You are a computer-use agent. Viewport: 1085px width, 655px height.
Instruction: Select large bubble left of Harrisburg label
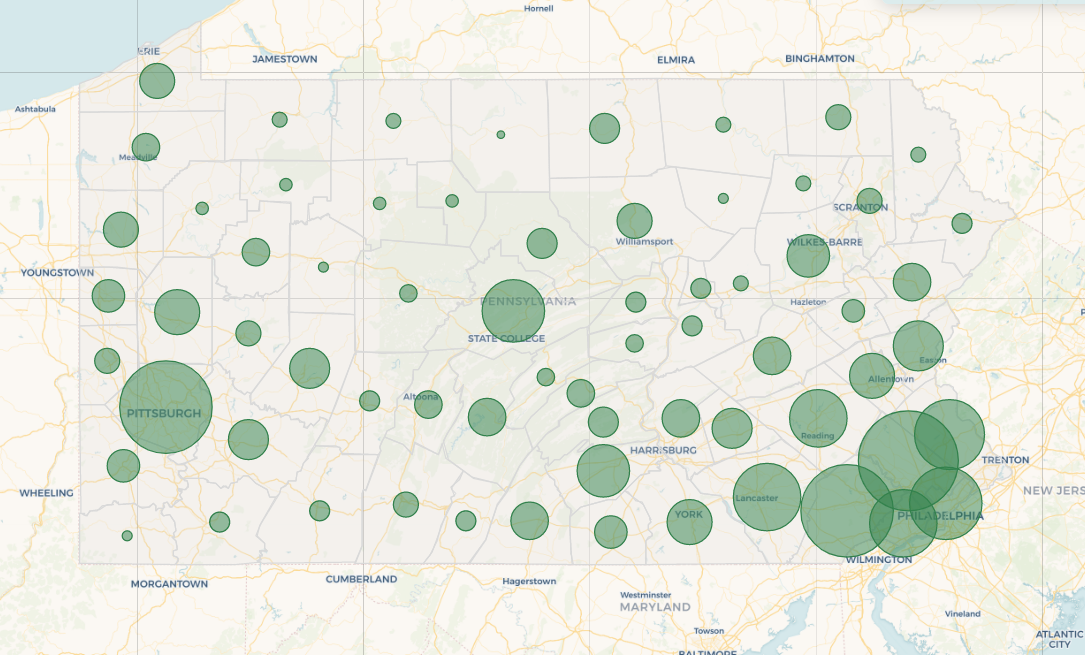(x=603, y=471)
